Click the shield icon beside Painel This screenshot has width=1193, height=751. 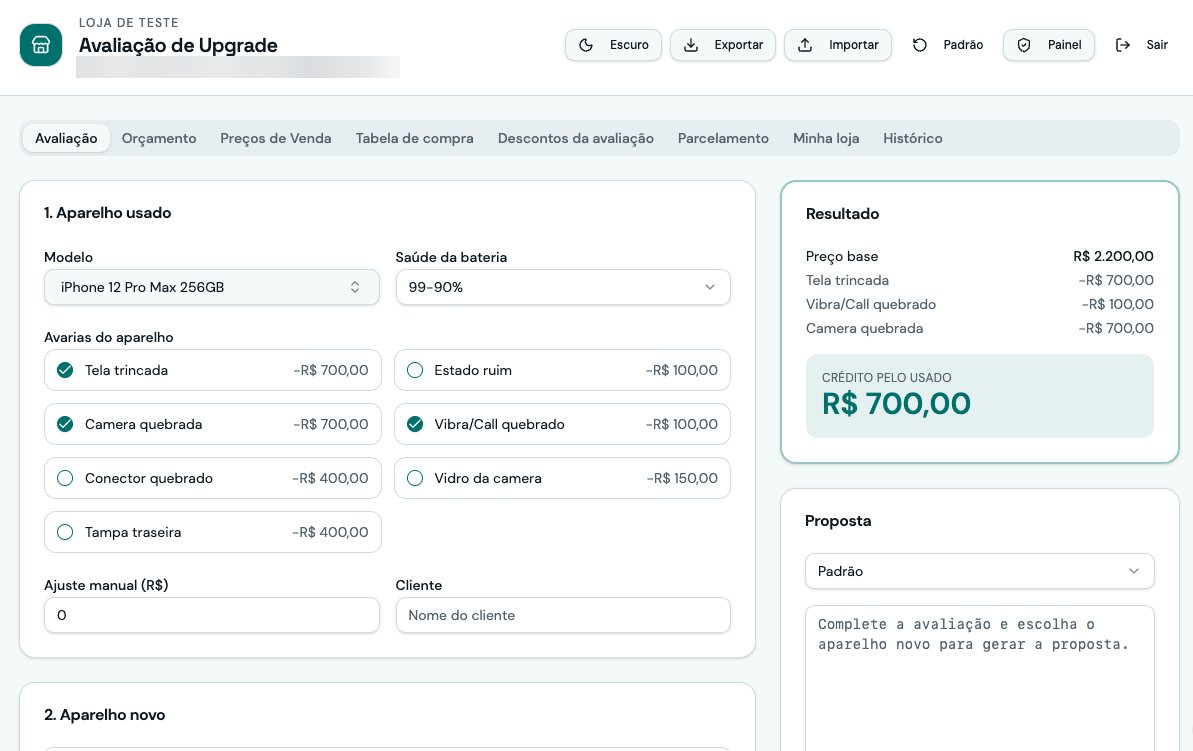pos(1024,45)
